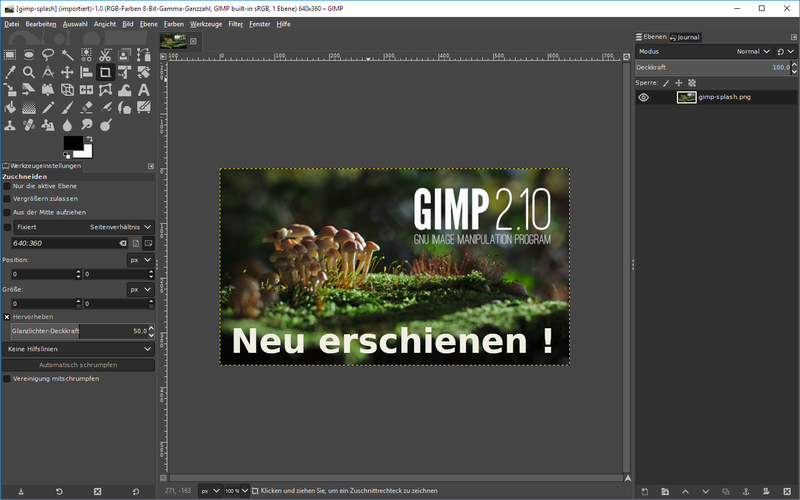Viewport: 800px width, 500px height.
Task: Select the Flip tool
Action: [x=86, y=90]
